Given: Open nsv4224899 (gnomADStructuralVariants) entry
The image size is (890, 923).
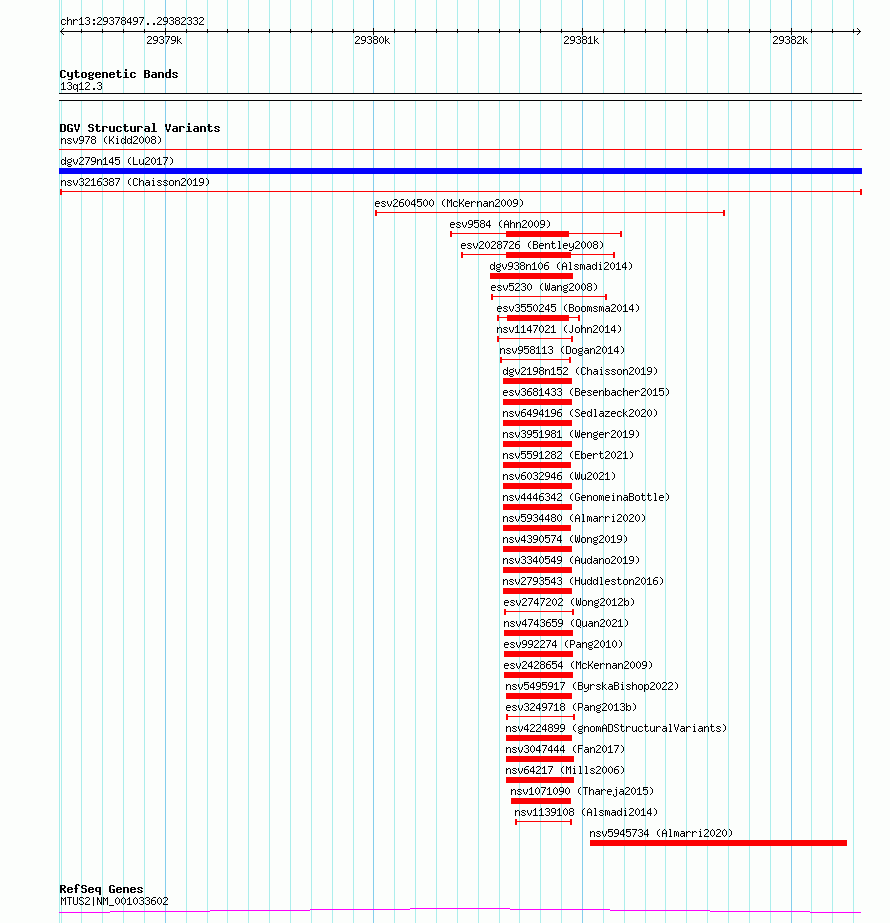Looking at the screenshot, I should point(616,728).
